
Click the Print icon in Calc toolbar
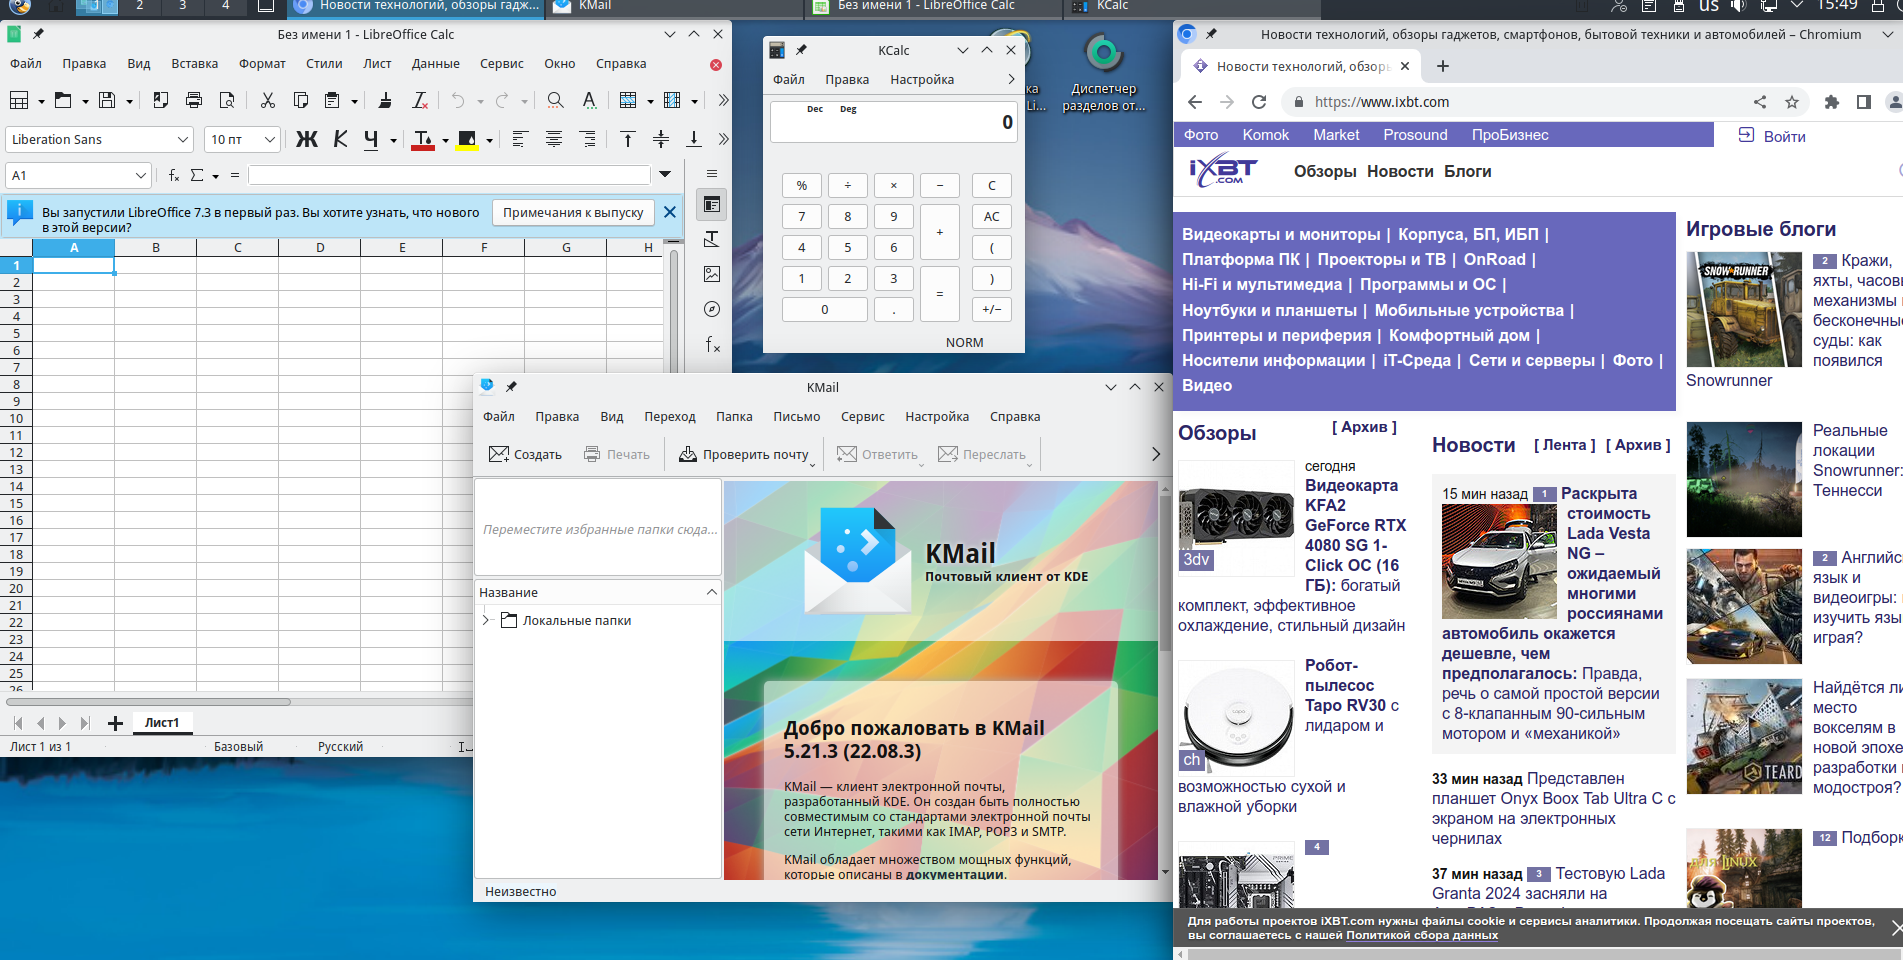tap(194, 100)
